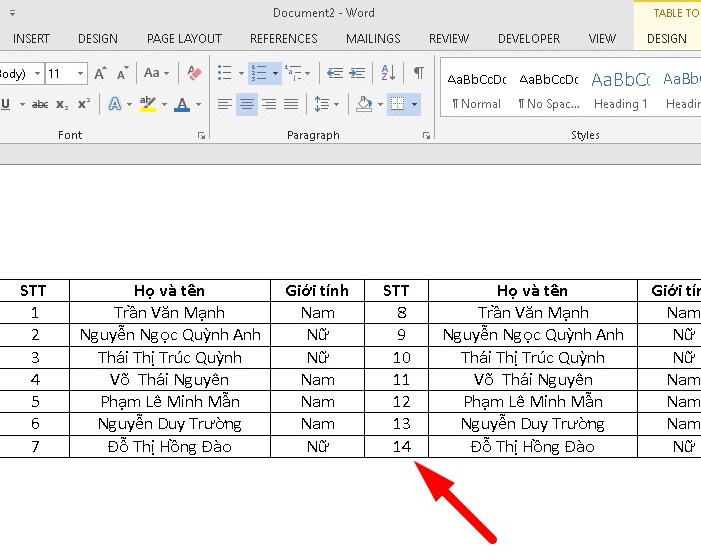
Task: Toggle Strikethrough formatting
Action: [x=40, y=105]
